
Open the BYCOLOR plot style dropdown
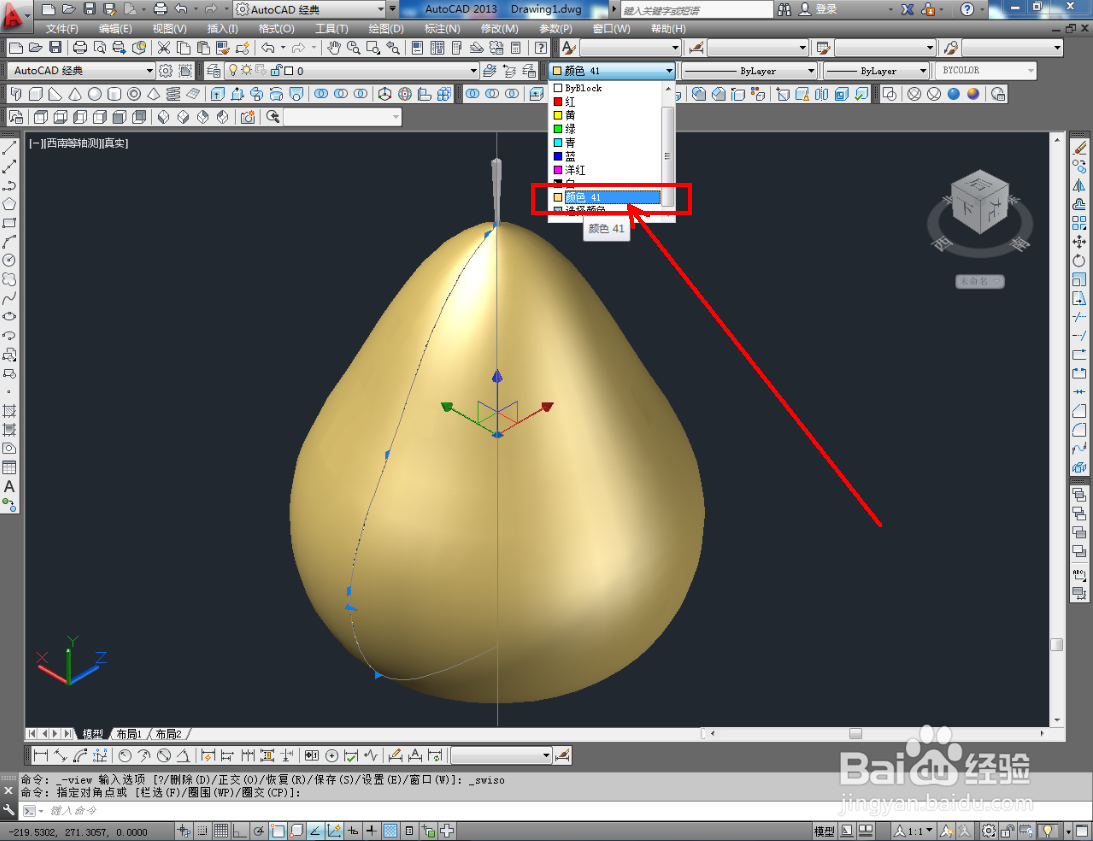(1030, 70)
